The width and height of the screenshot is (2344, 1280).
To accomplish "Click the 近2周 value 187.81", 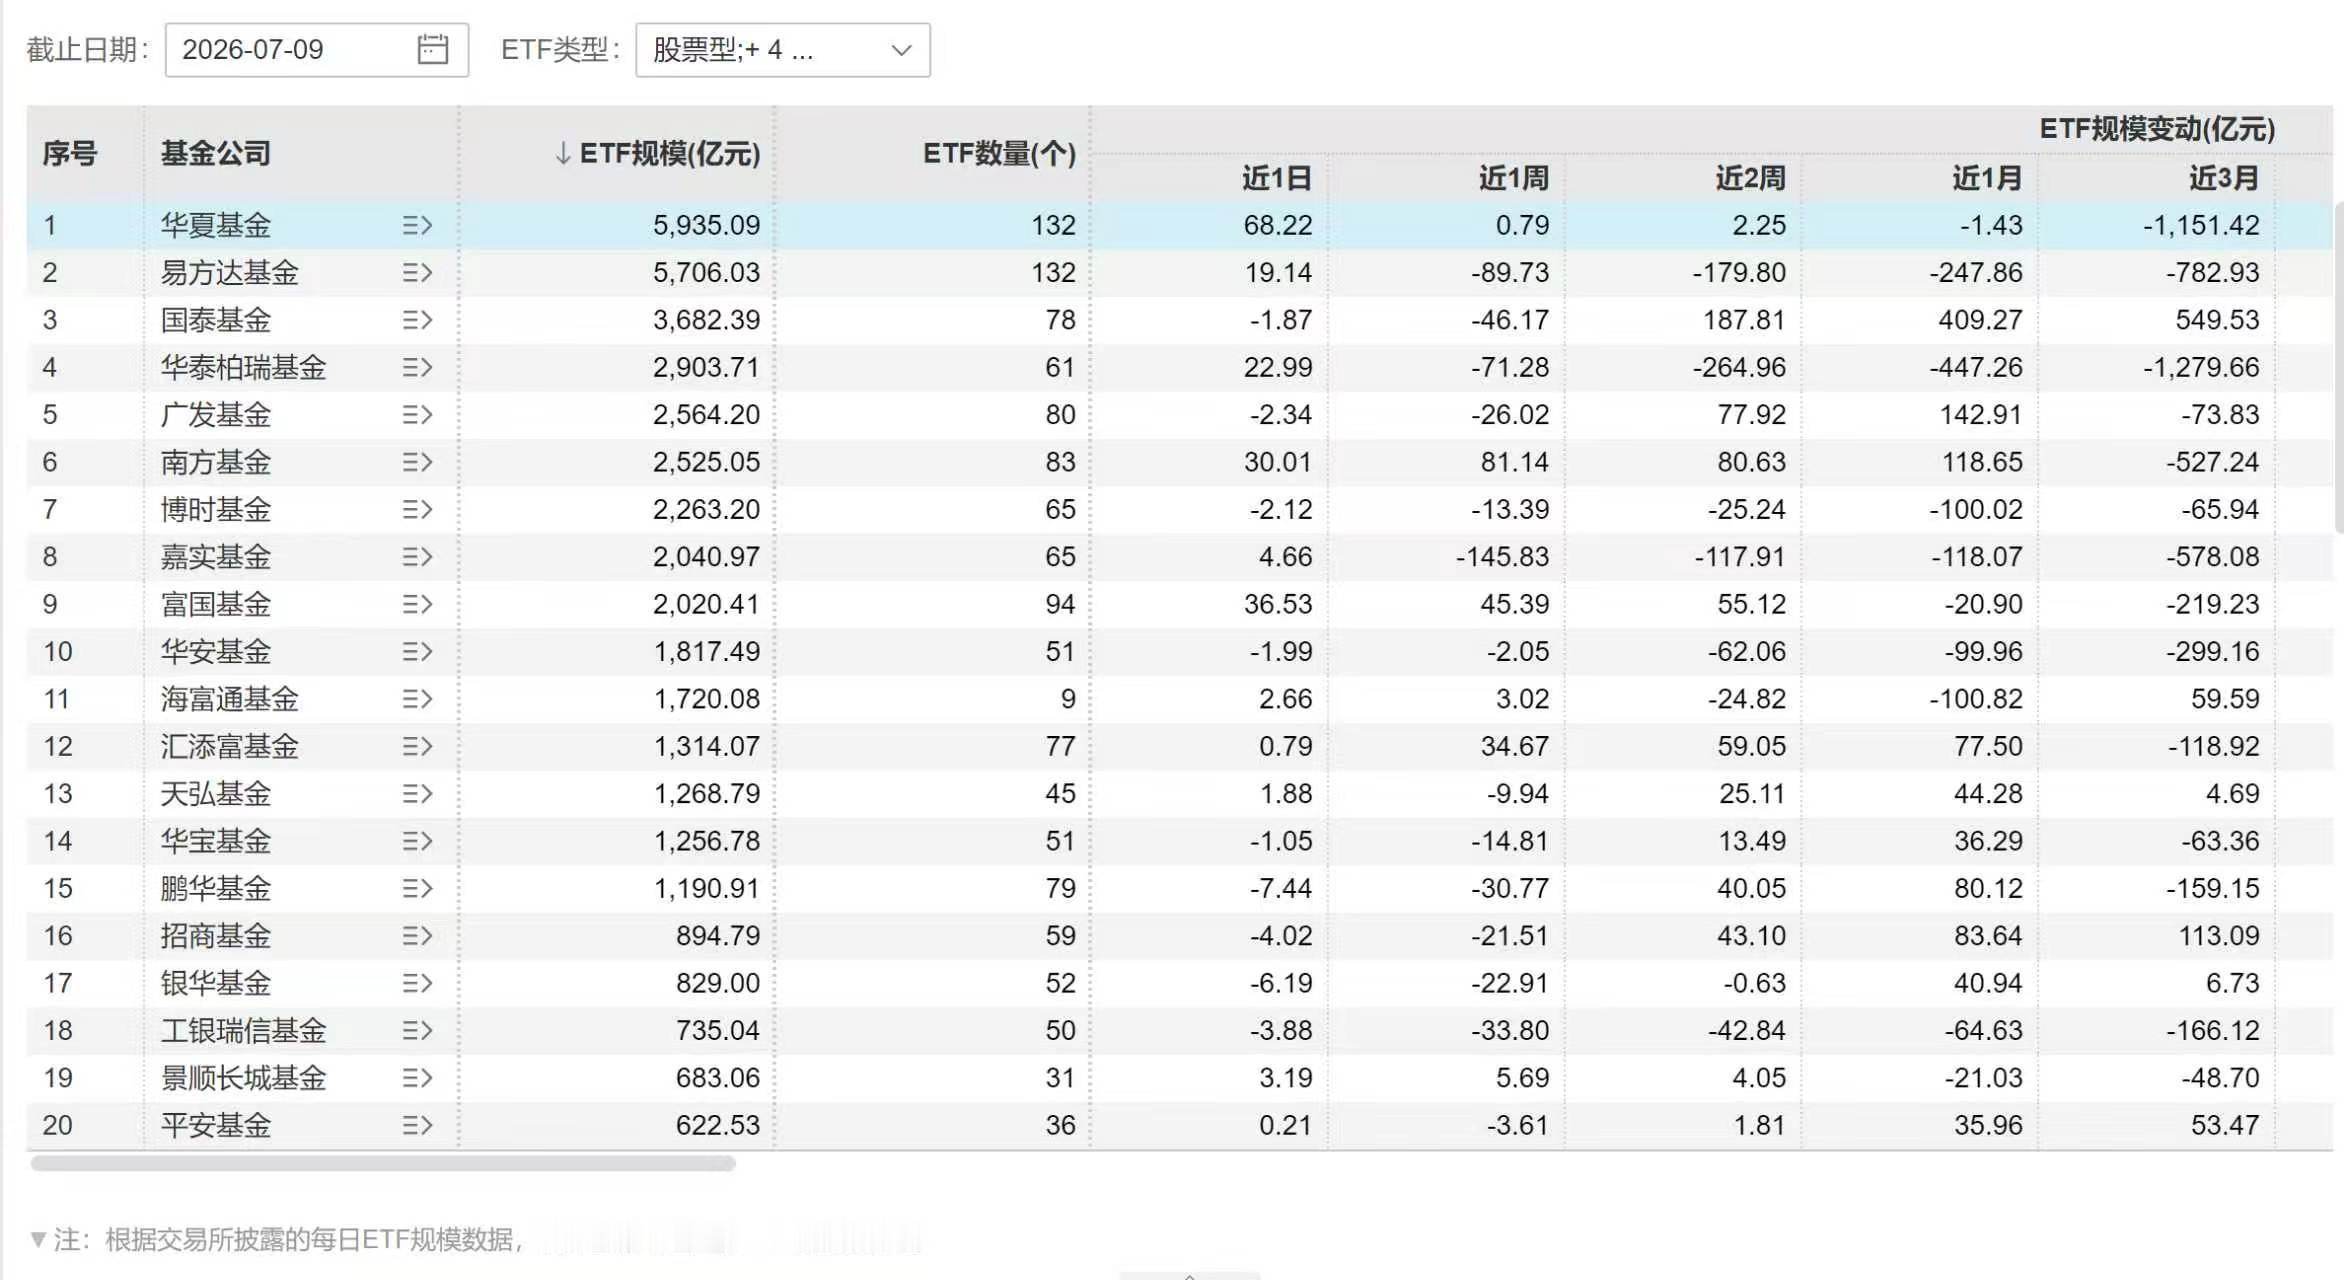I will (x=1745, y=320).
